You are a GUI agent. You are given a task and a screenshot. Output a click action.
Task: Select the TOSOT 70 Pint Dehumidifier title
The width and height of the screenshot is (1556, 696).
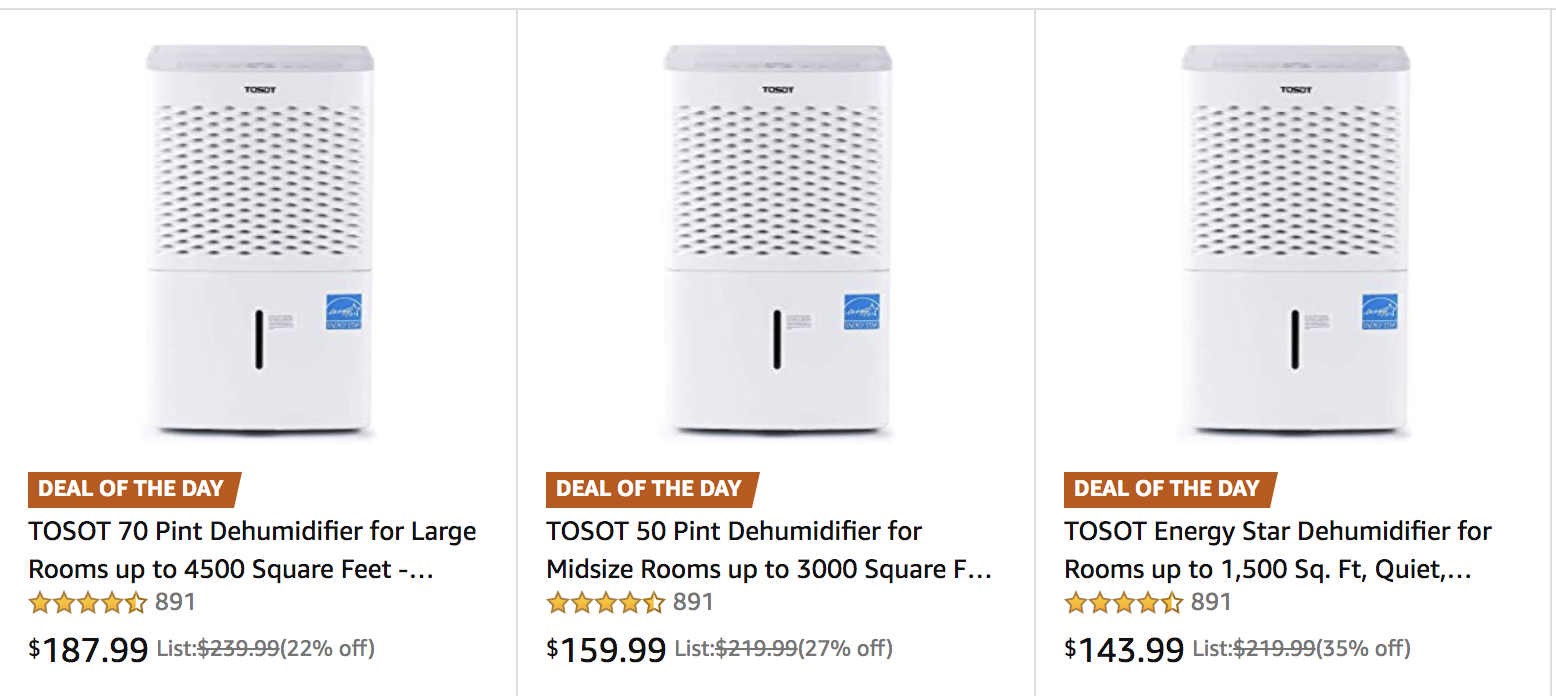coord(252,550)
